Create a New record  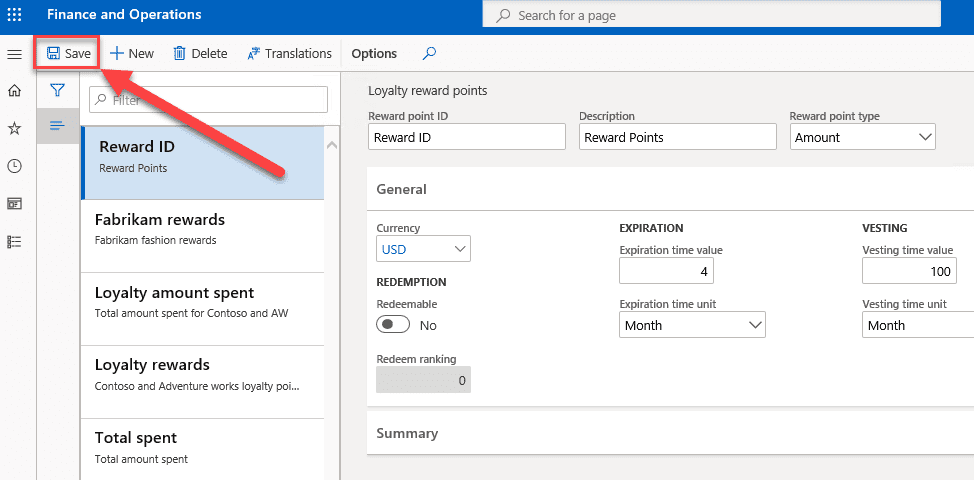132,53
